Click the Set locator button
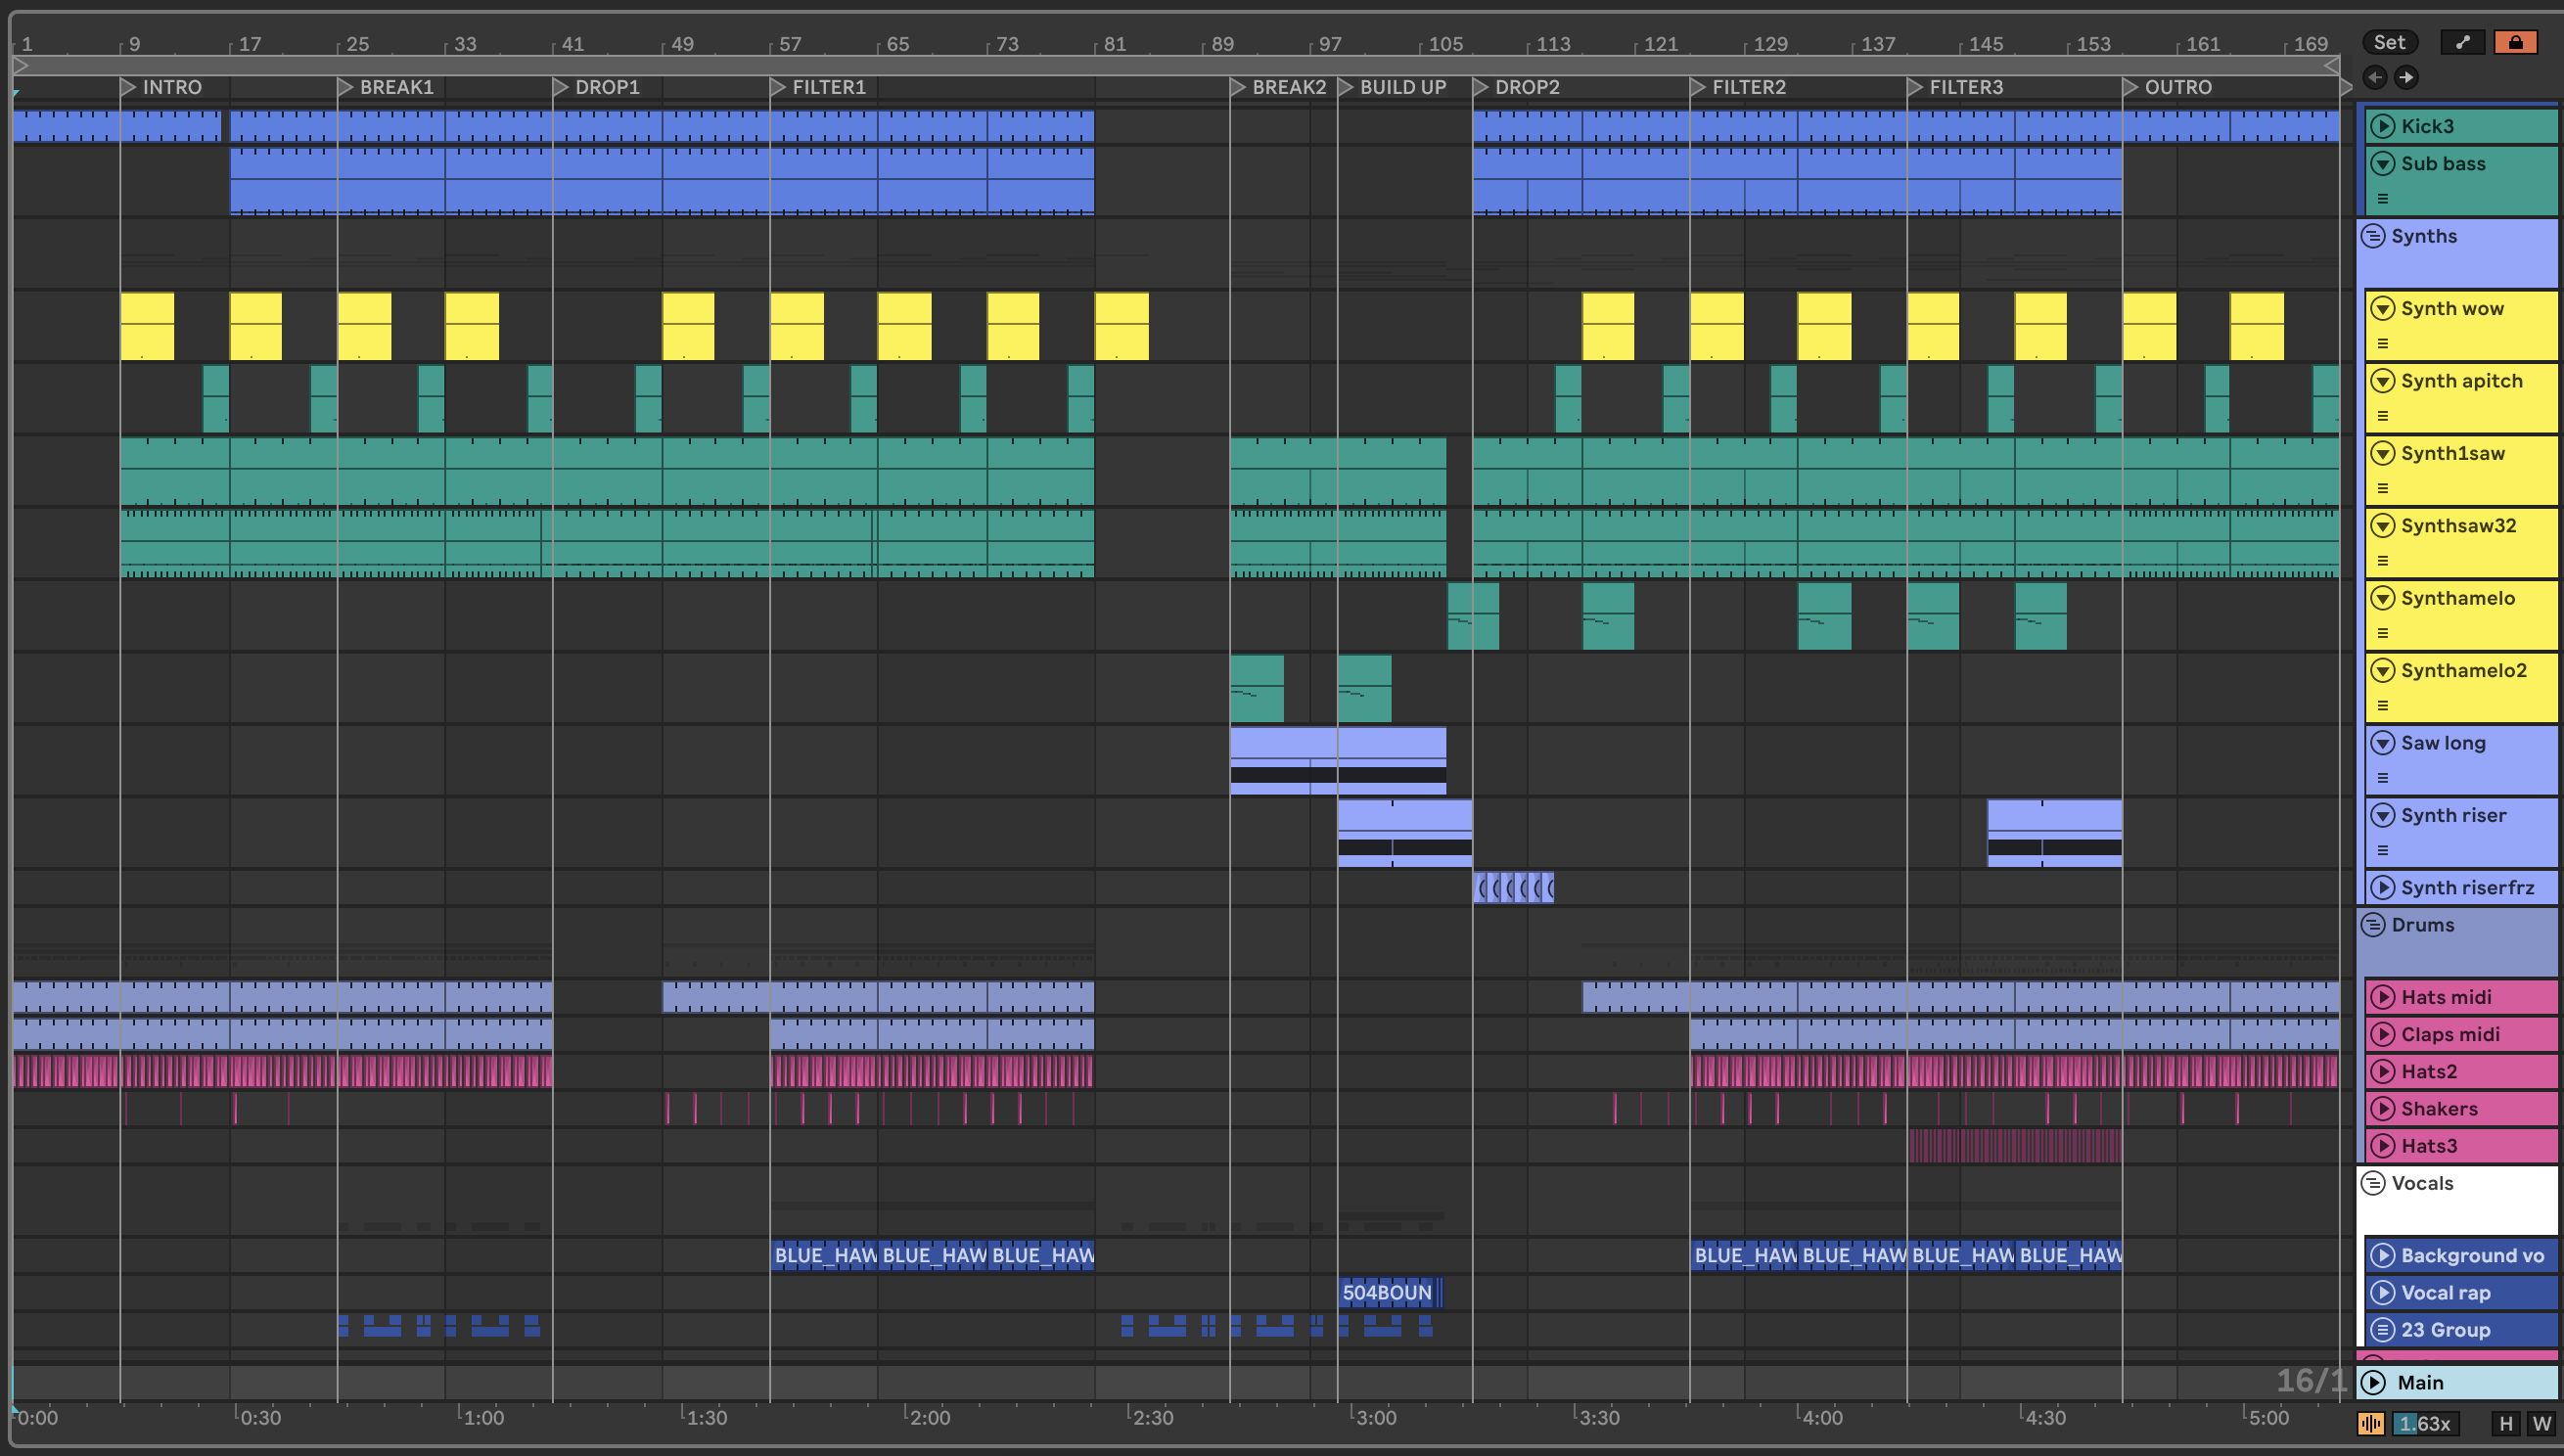This screenshot has width=2564, height=1456. click(x=2389, y=42)
